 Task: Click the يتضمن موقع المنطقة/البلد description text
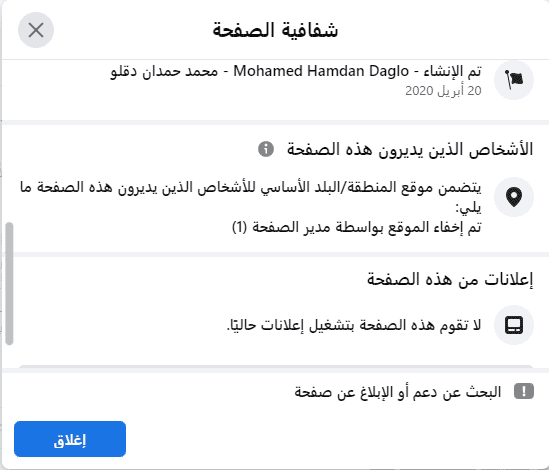click(x=250, y=197)
